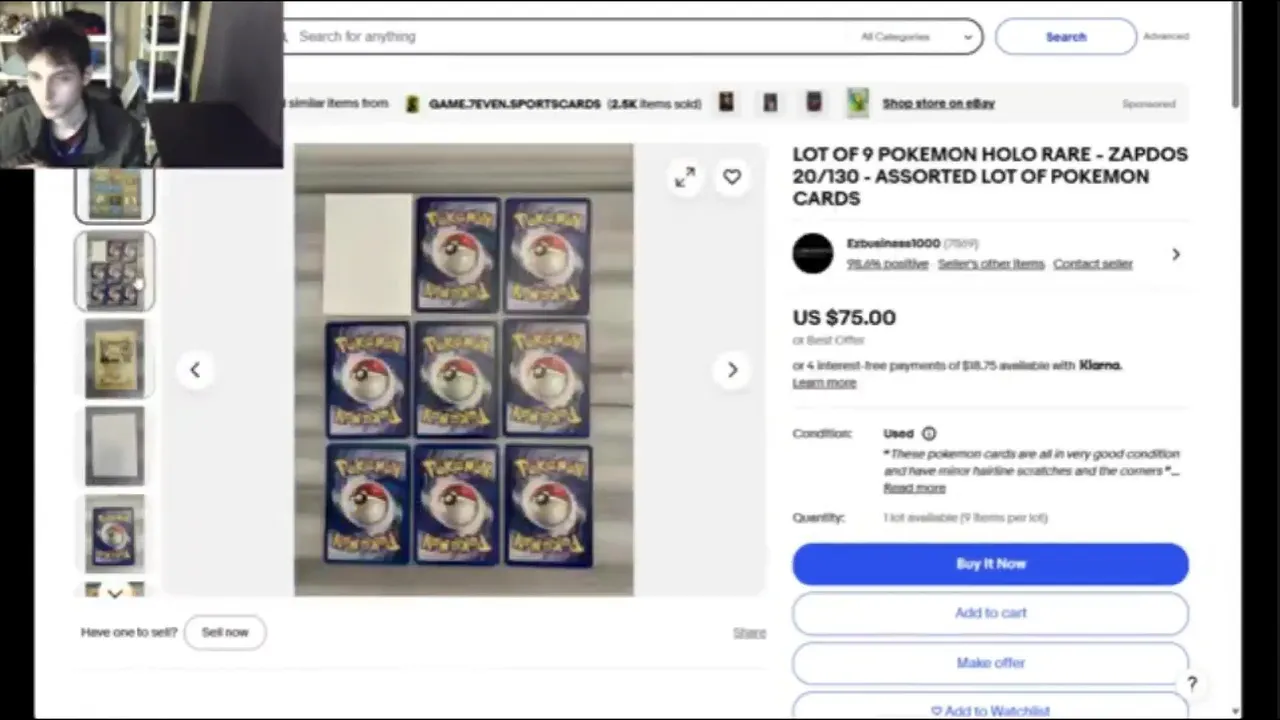Click the vertical page scrollbar
The height and width of the screenshot is (720, 1280).
1236,360
